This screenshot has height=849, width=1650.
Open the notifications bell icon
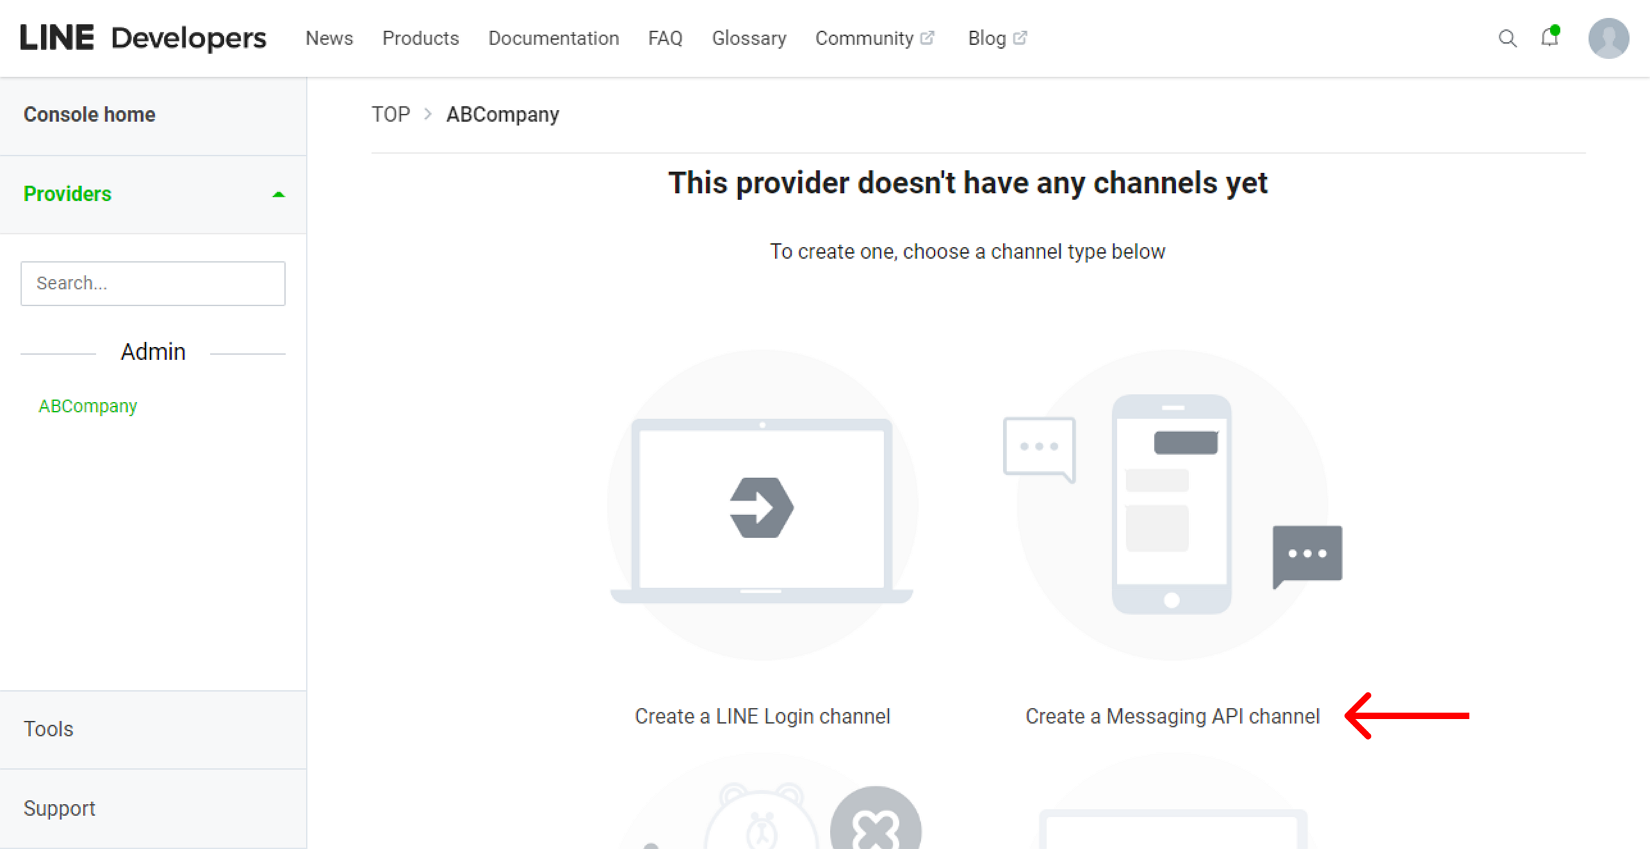click(1549, 38)
